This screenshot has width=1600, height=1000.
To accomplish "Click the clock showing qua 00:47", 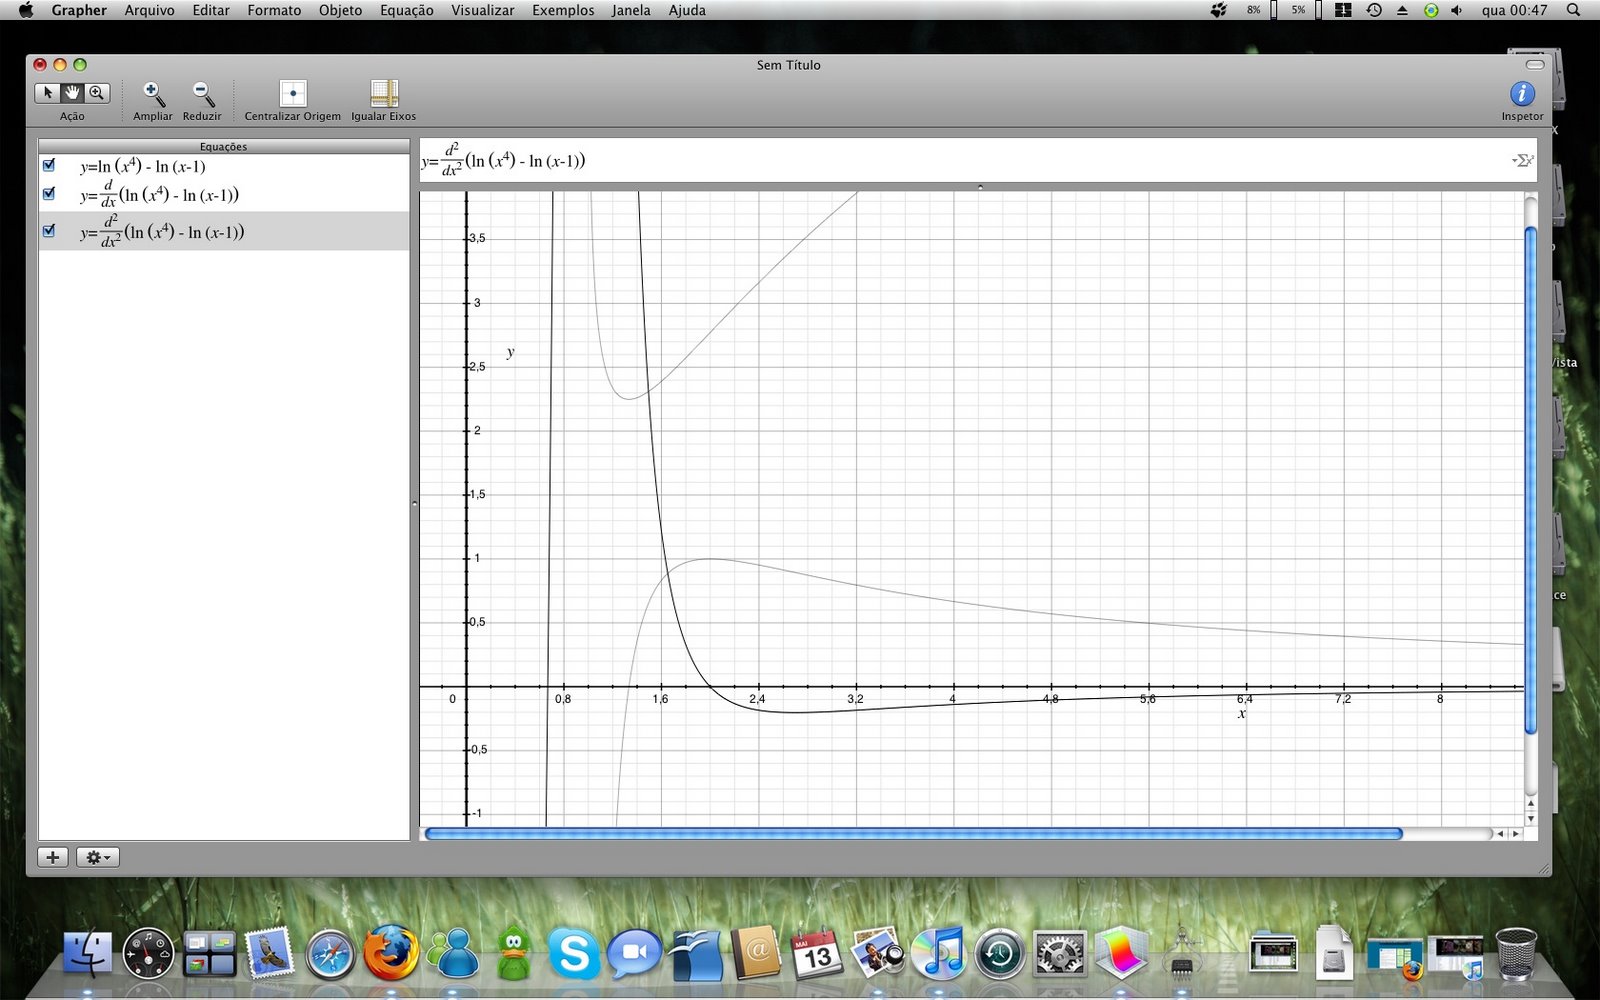I will coord(1514,10).
